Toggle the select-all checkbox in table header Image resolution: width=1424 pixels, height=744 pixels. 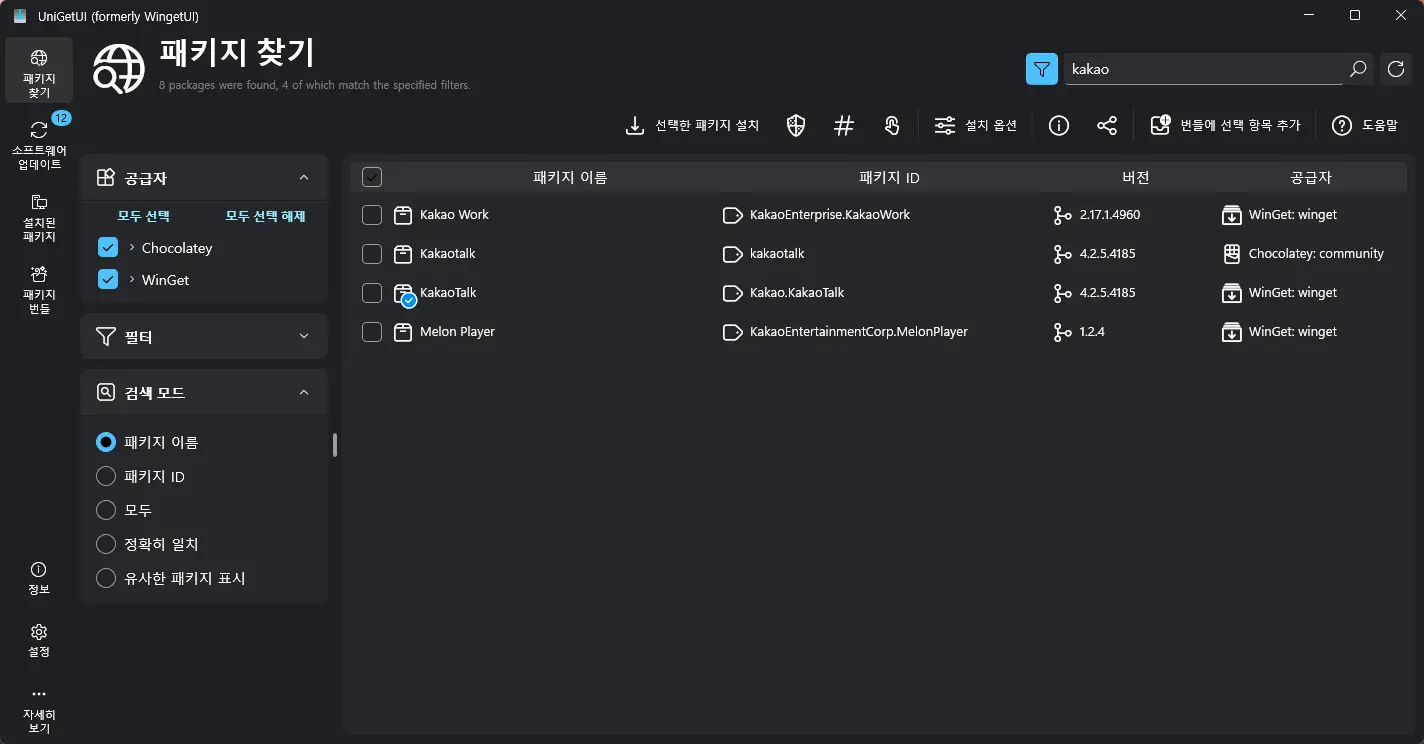point(372,177)
